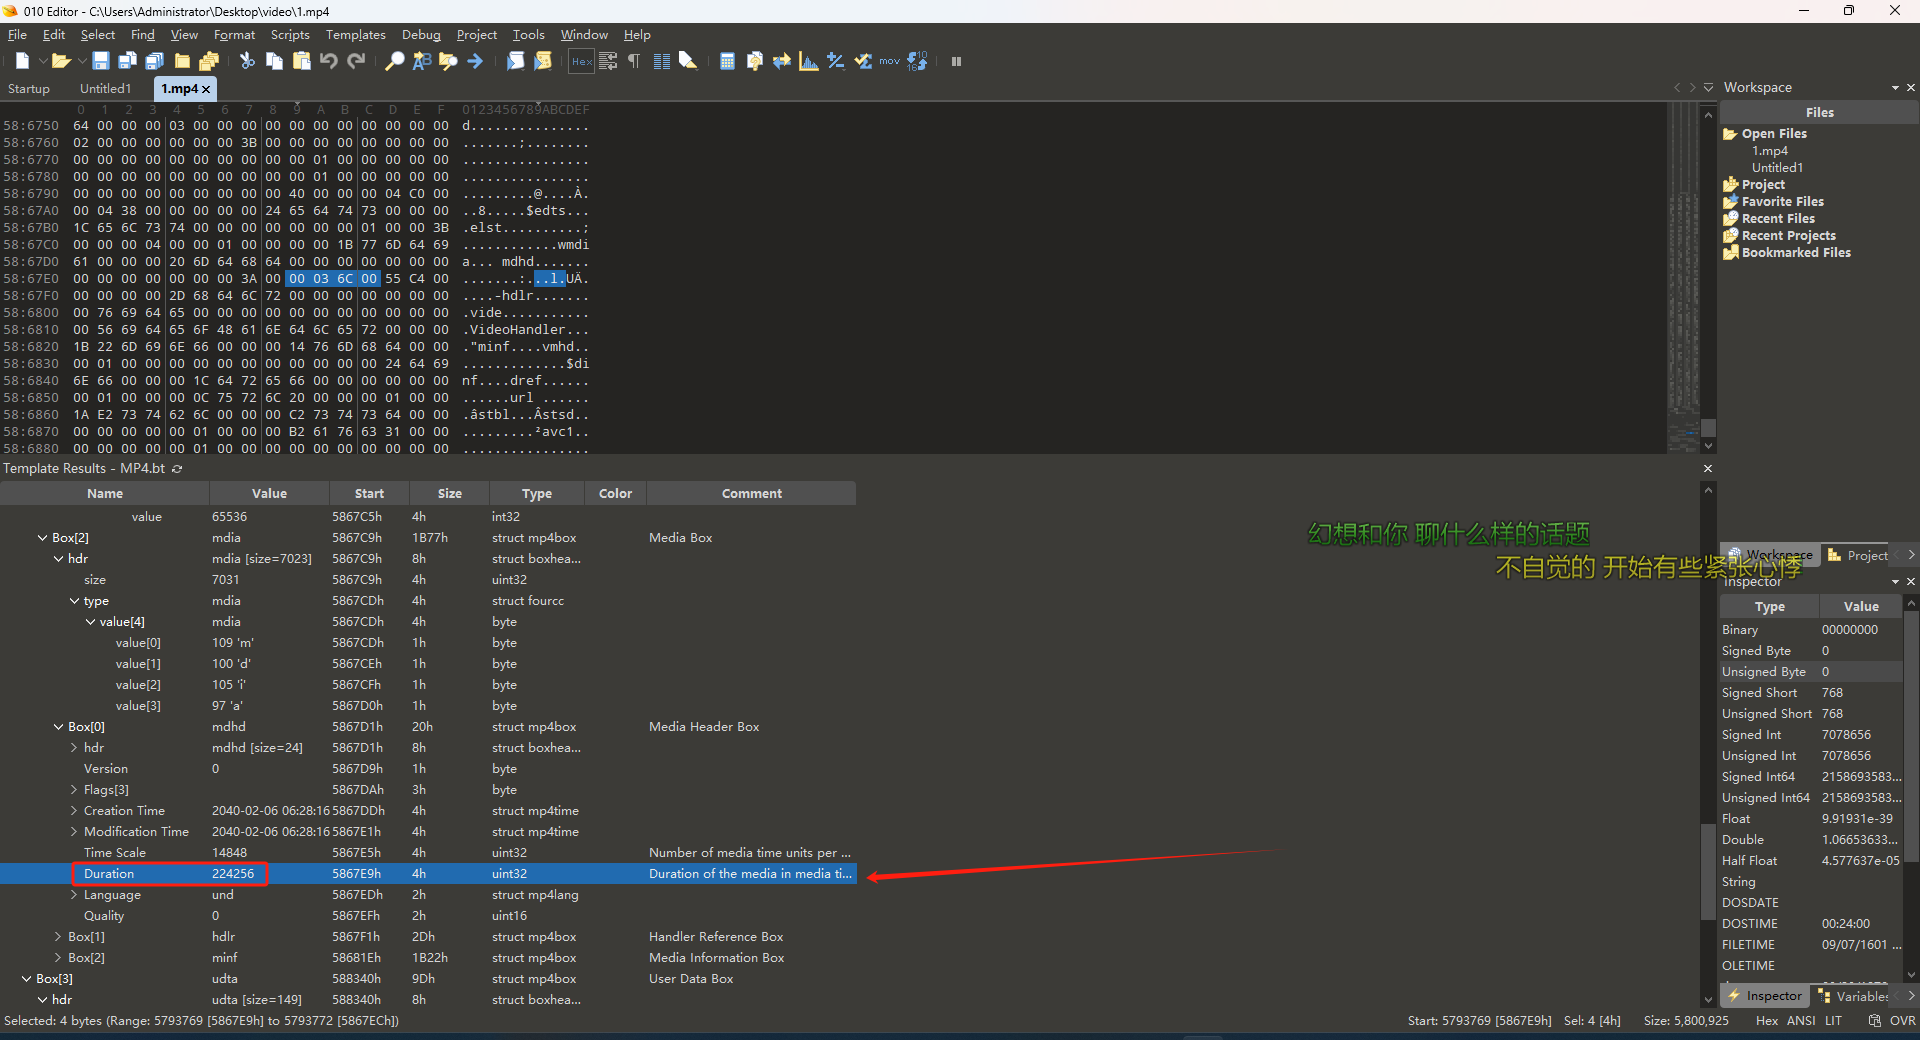
Task: Open the Replace tool icon
Action: pos(421,61)
